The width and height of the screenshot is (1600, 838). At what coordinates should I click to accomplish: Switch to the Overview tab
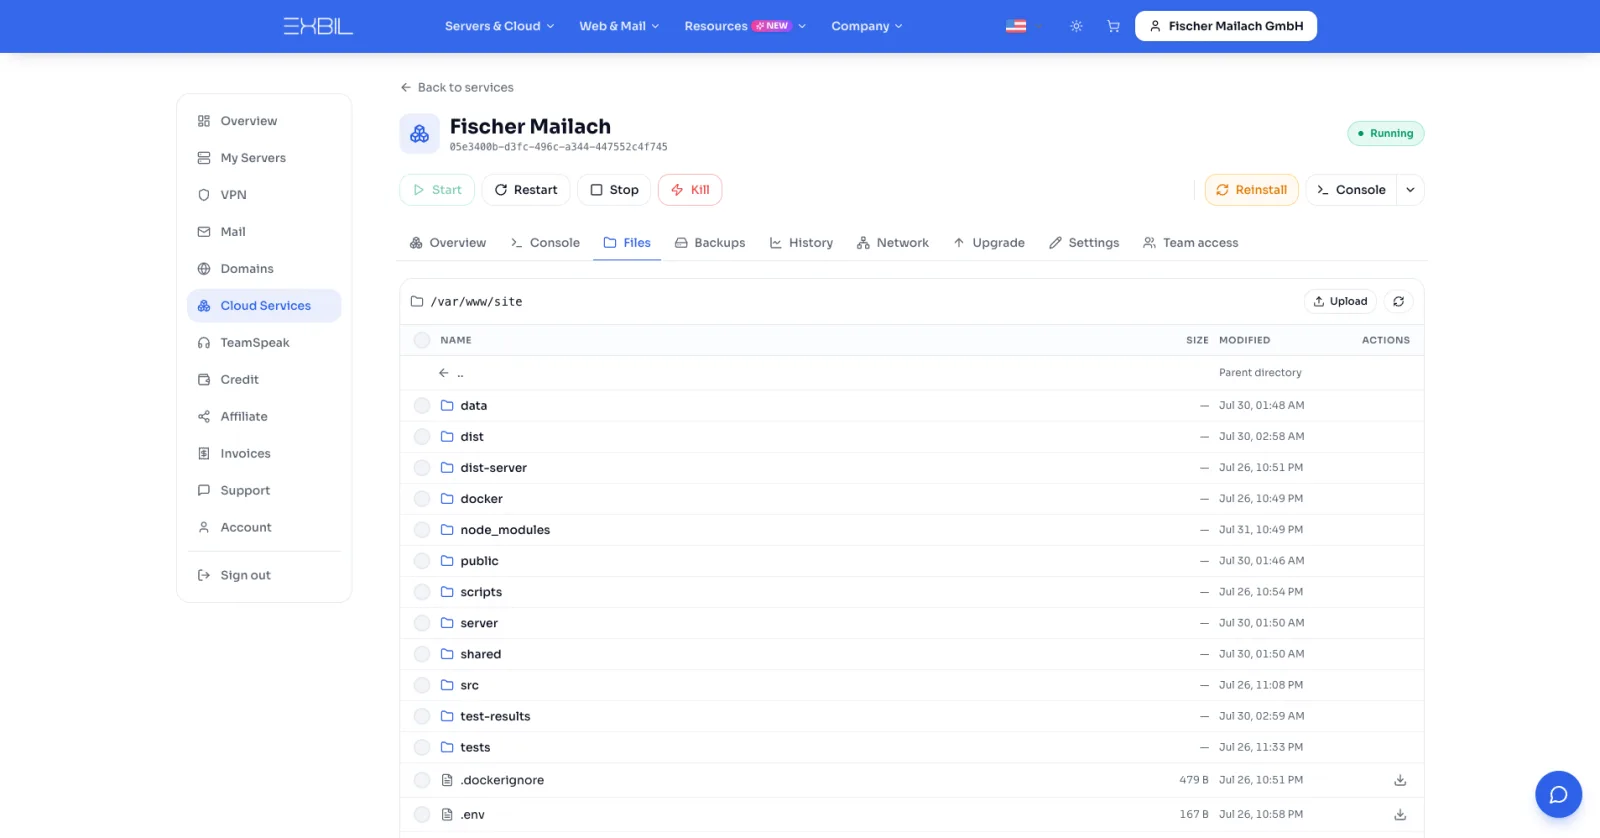click(x=448, y=243)
